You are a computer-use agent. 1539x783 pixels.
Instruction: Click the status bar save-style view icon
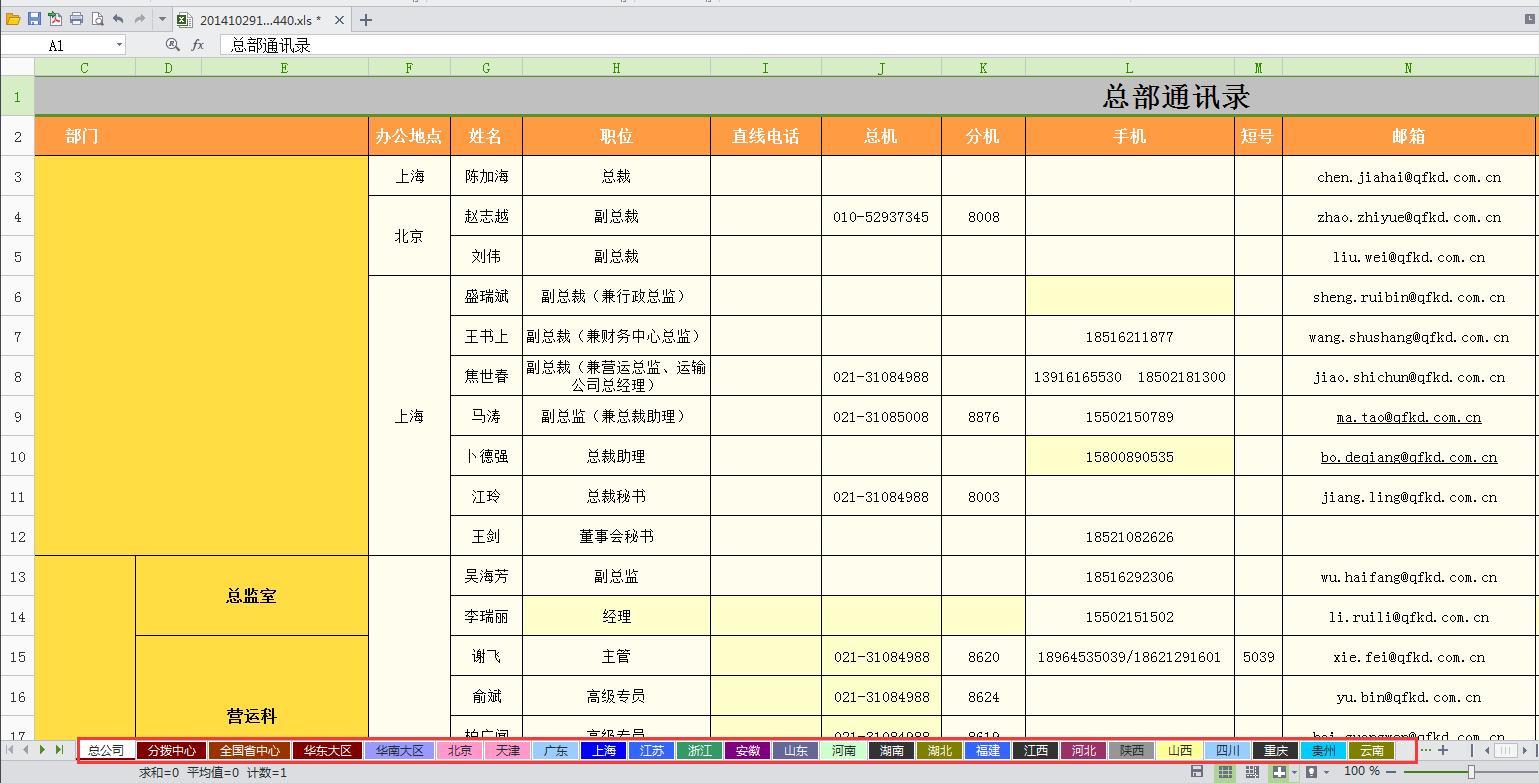pyautogui.click(x=1198, y=772)
